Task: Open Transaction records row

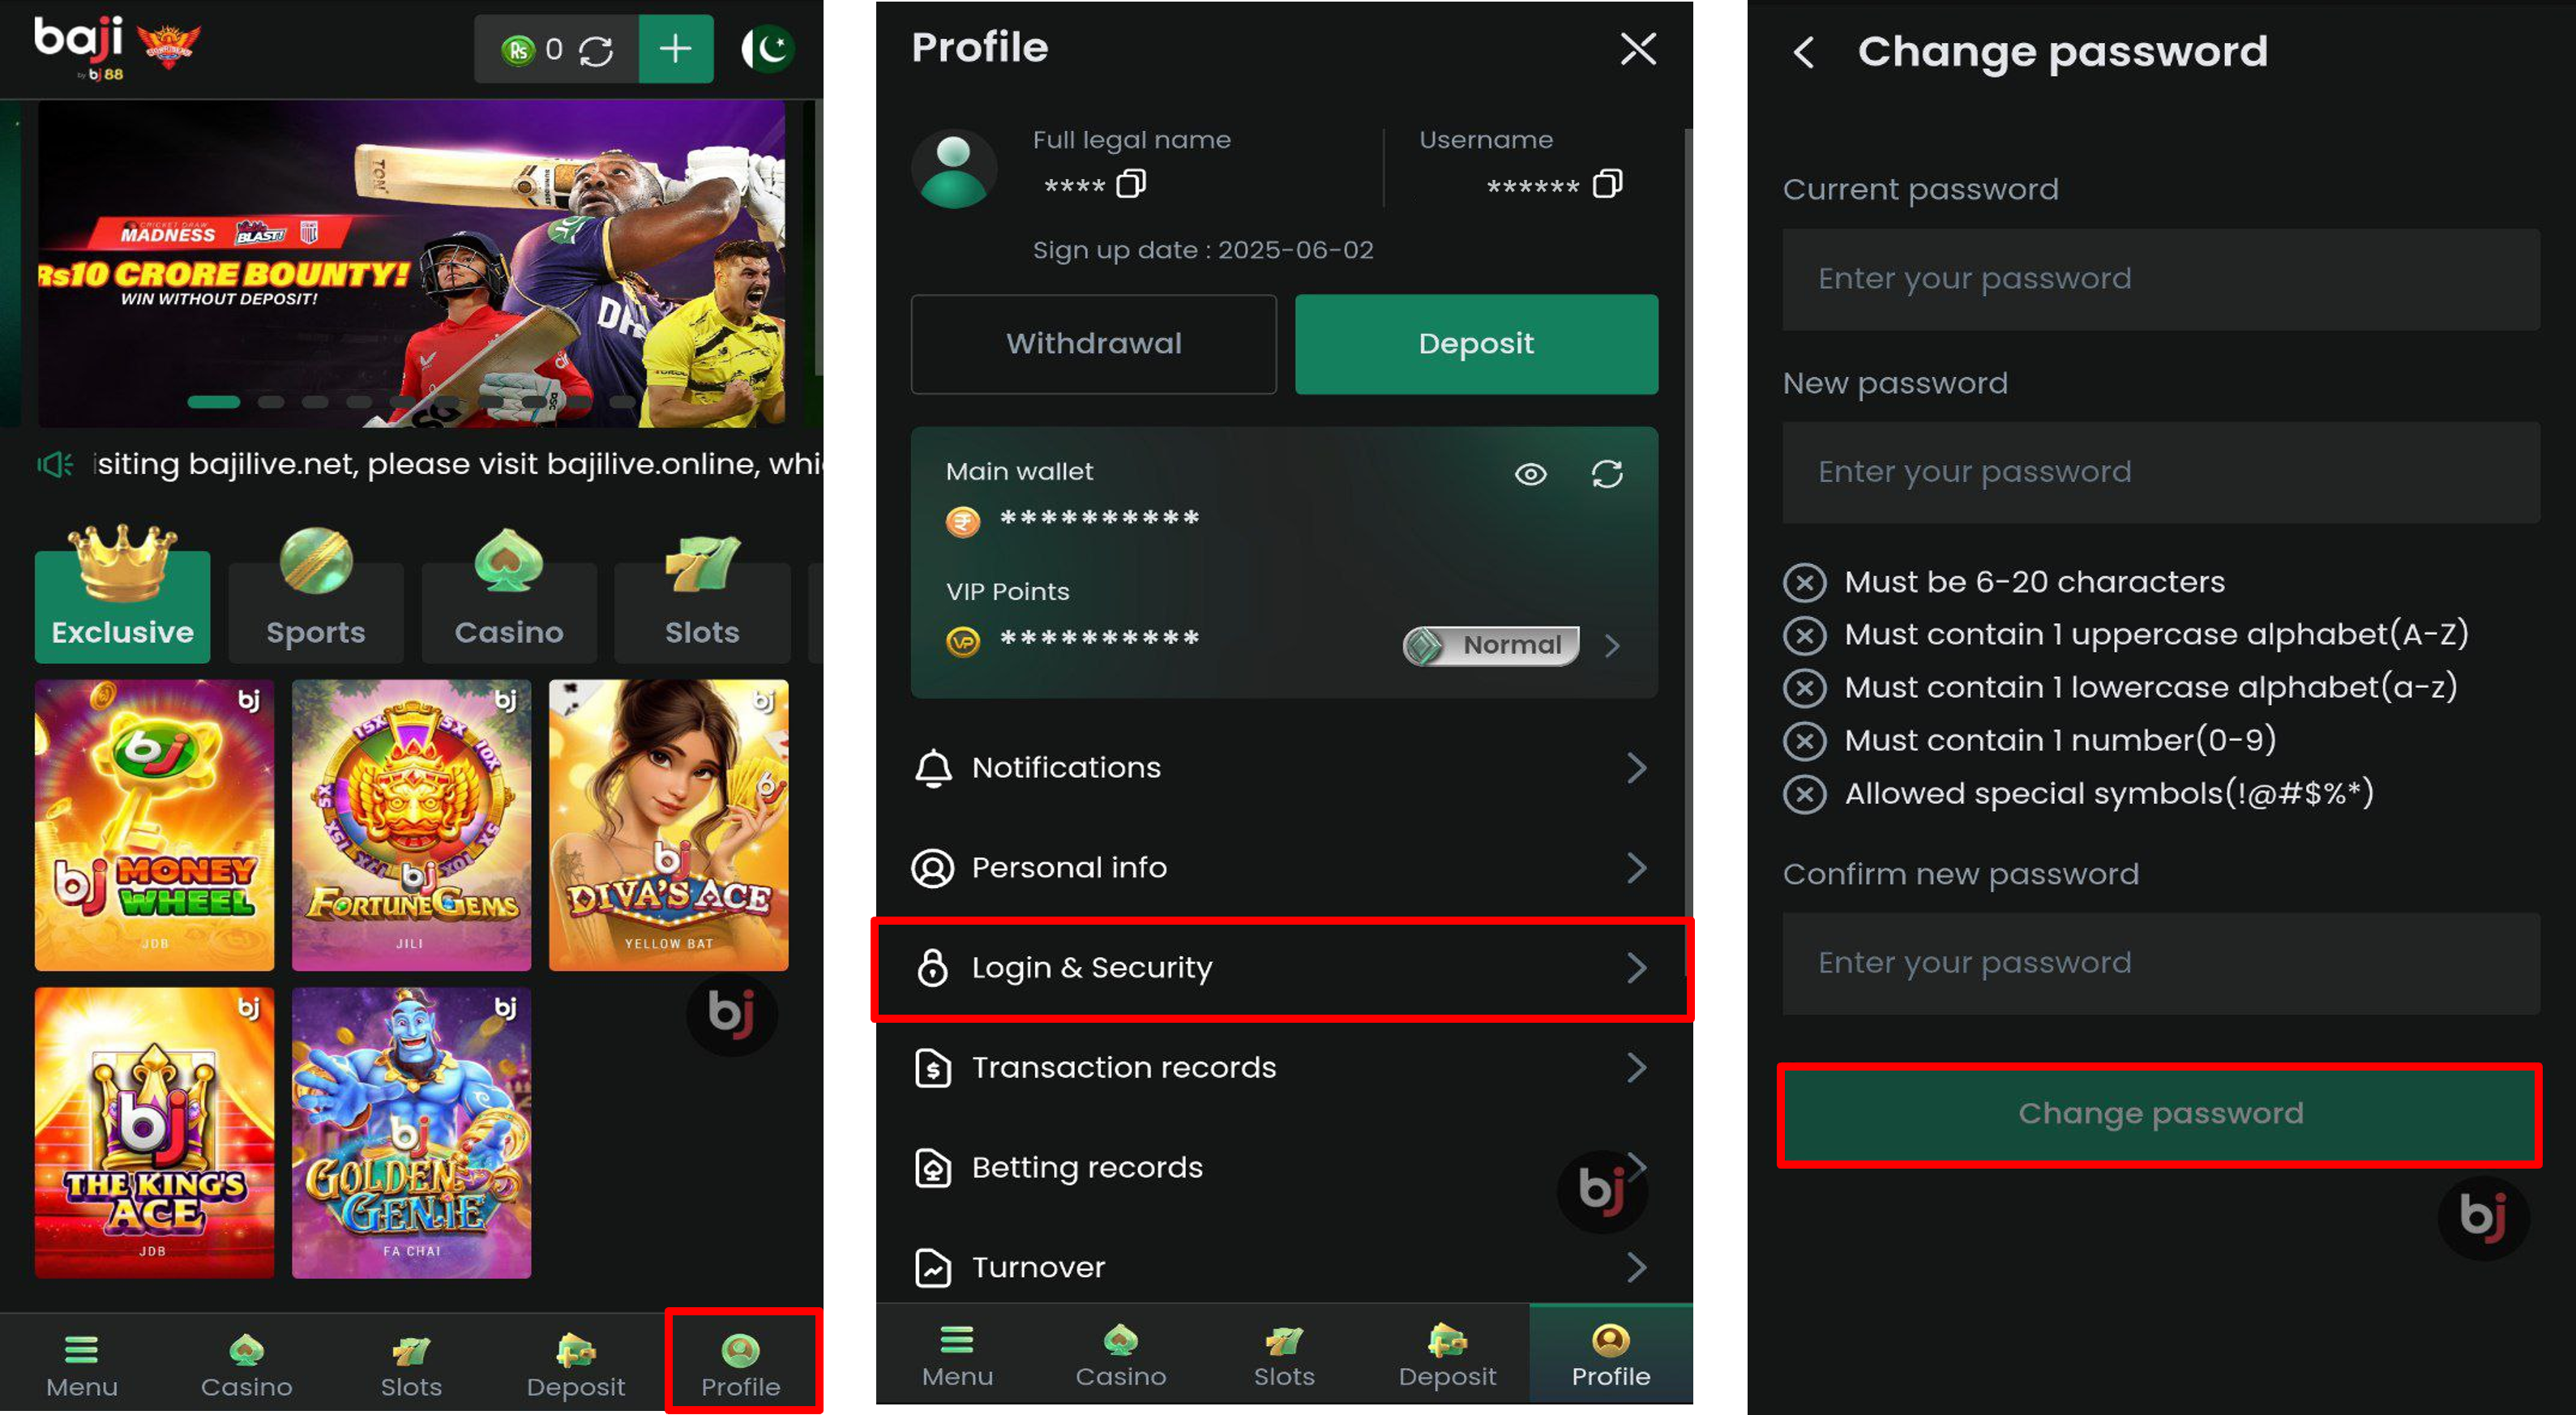Action: click(1283, 1068)
